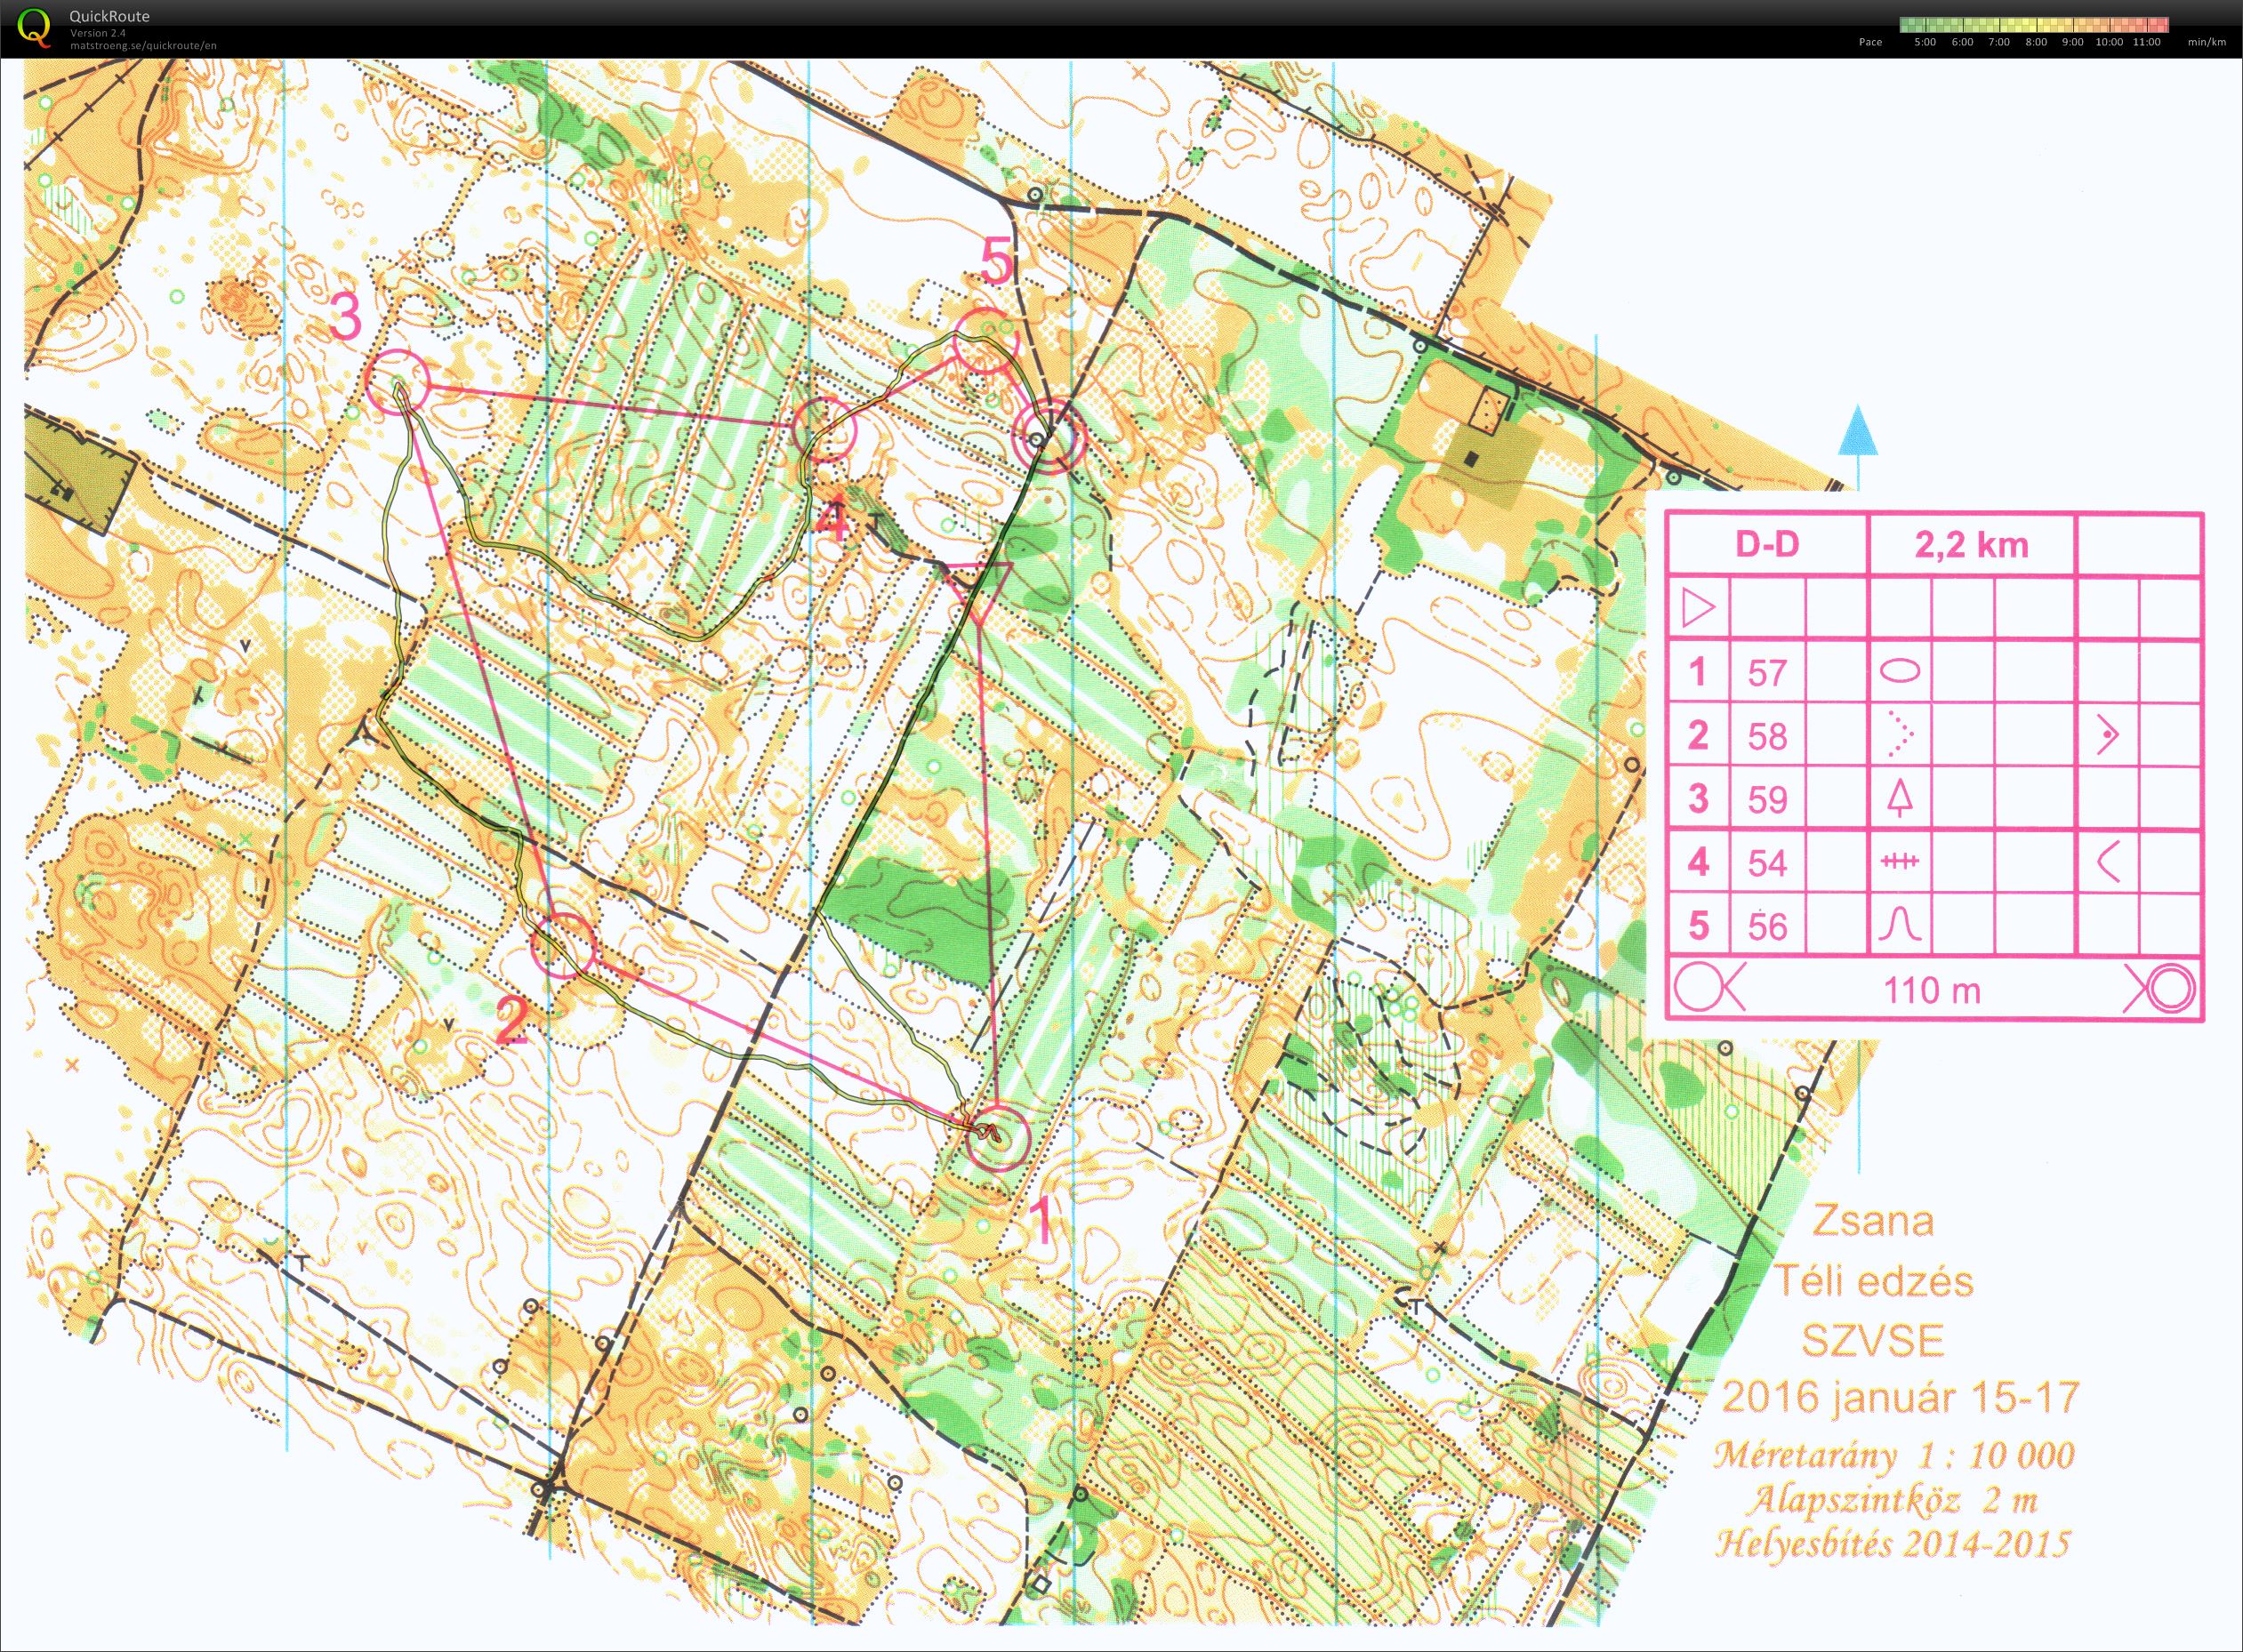Click control code 54 in the table

point(1767,863)
